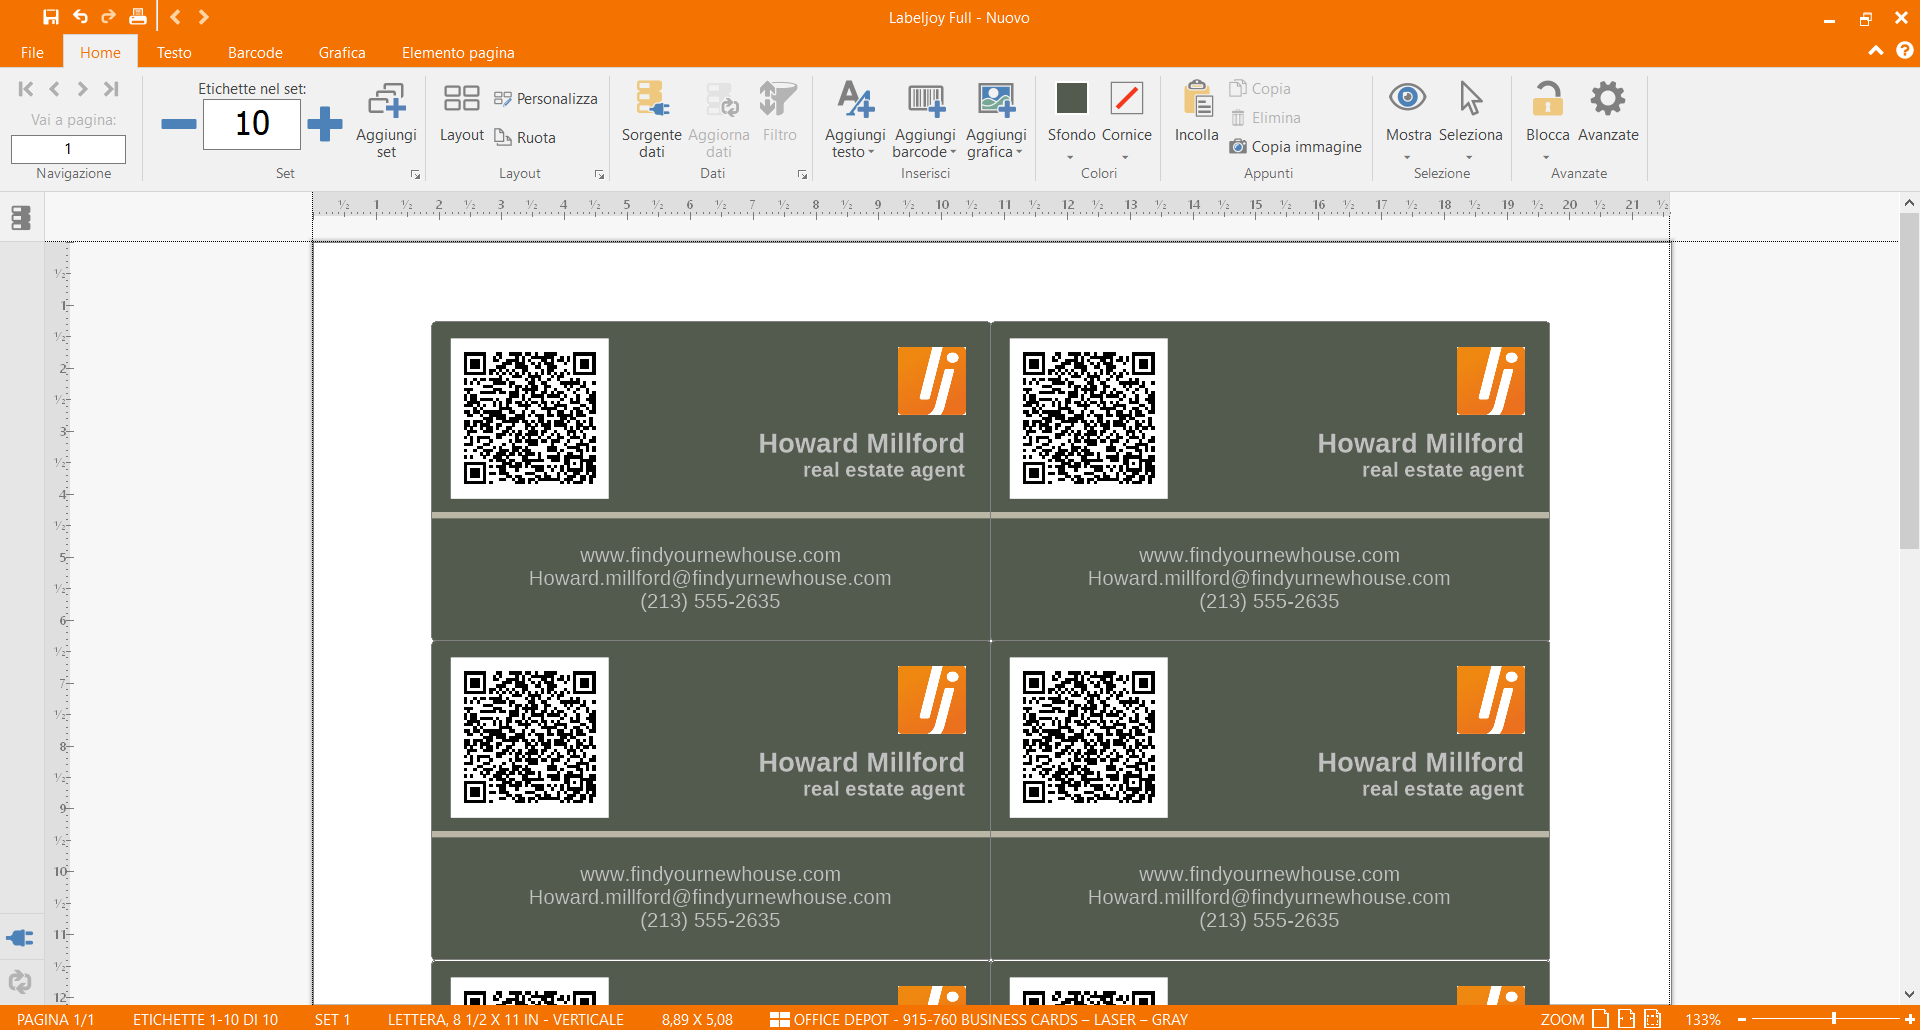Switch to the Grafica tab
The image size is (1920, 1030).
(x=342, y=52)
